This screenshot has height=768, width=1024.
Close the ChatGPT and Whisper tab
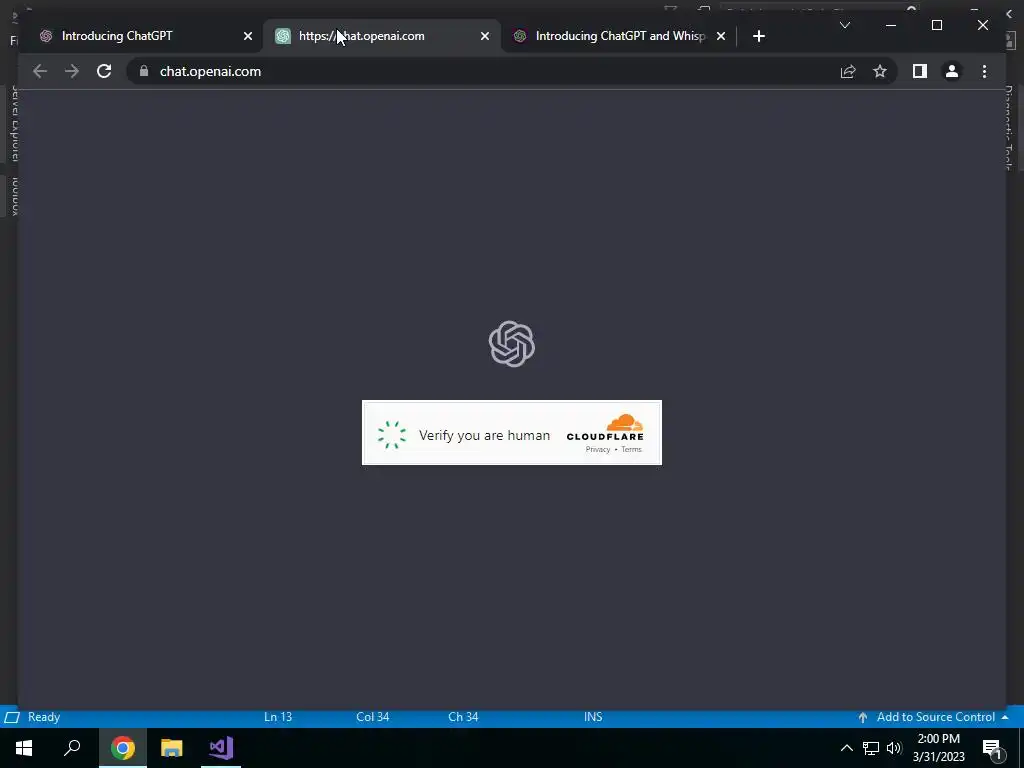click(721, 37)
